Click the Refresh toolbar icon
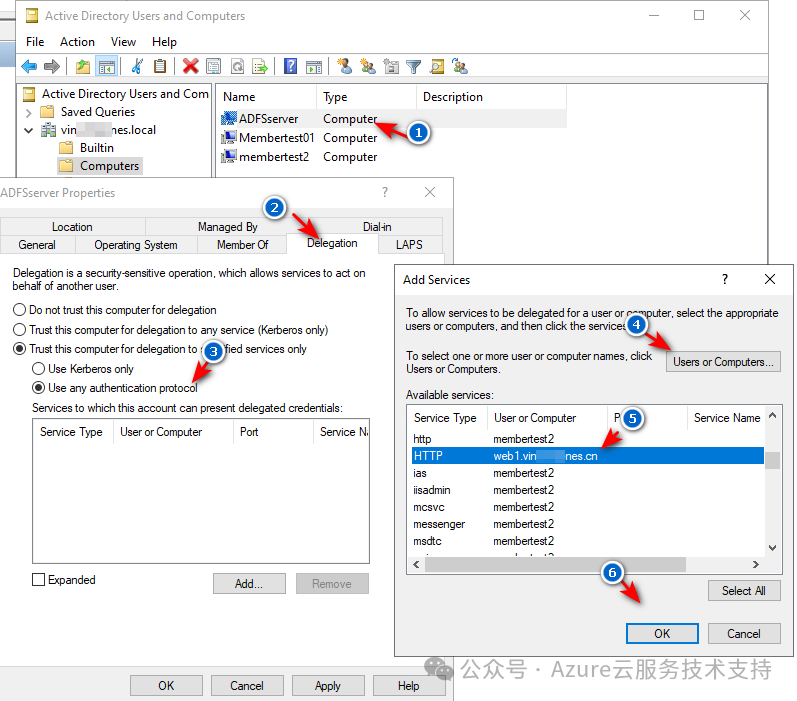The image size is (797, 701). point(237,66)
